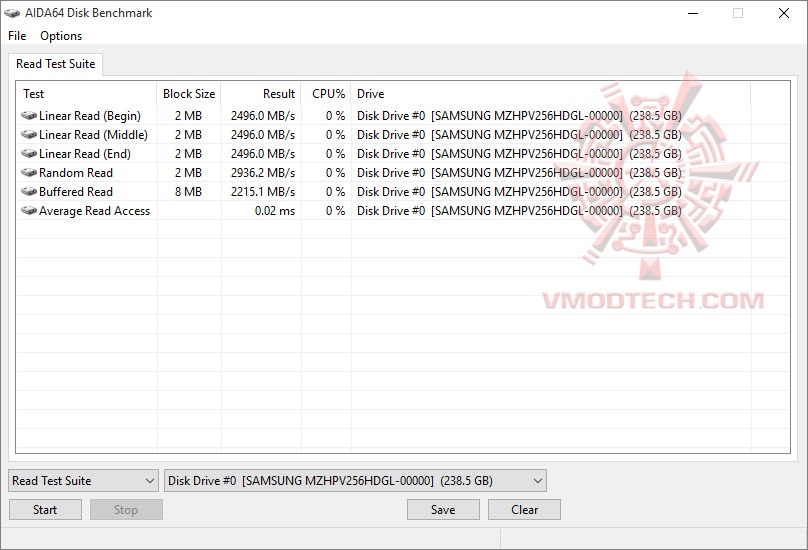Image resolution: width=808 pixels, height=550 pixels.
Task: Click the Drive cell in Buffered Read row
Action: pos(519,192)
